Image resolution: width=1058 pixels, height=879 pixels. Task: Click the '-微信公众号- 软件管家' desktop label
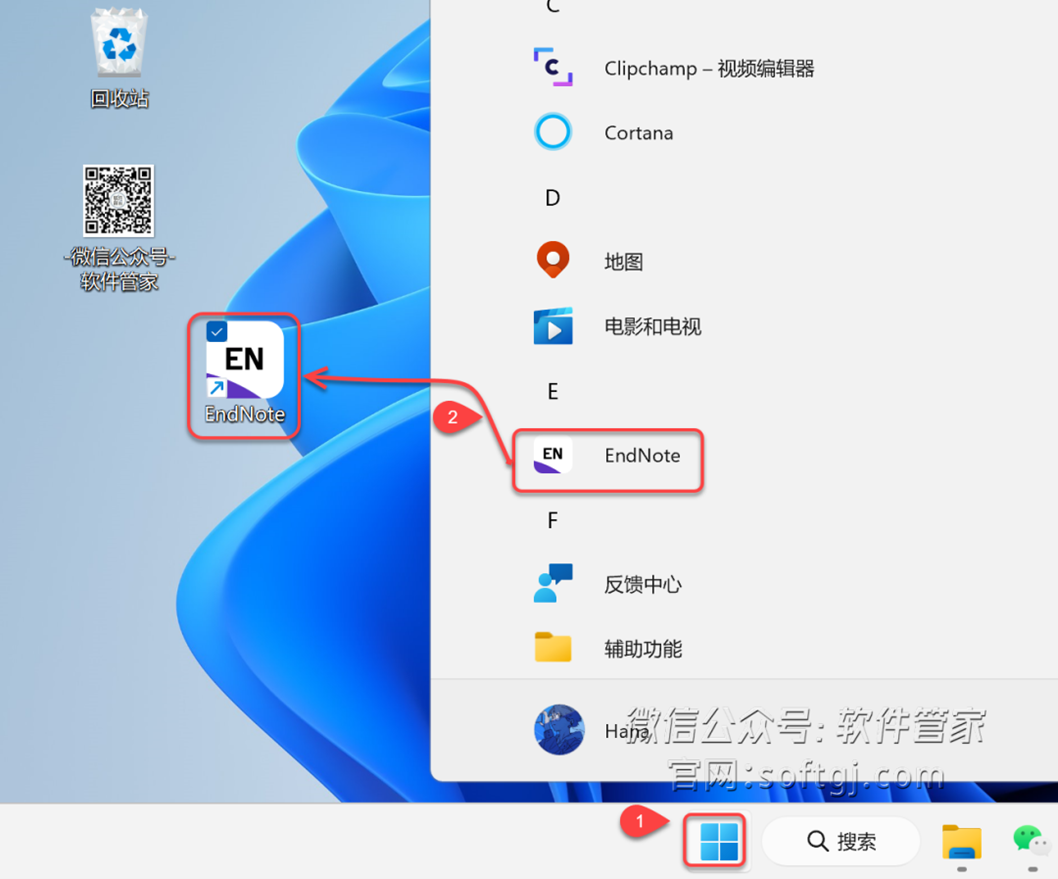(x=119, y=269)
